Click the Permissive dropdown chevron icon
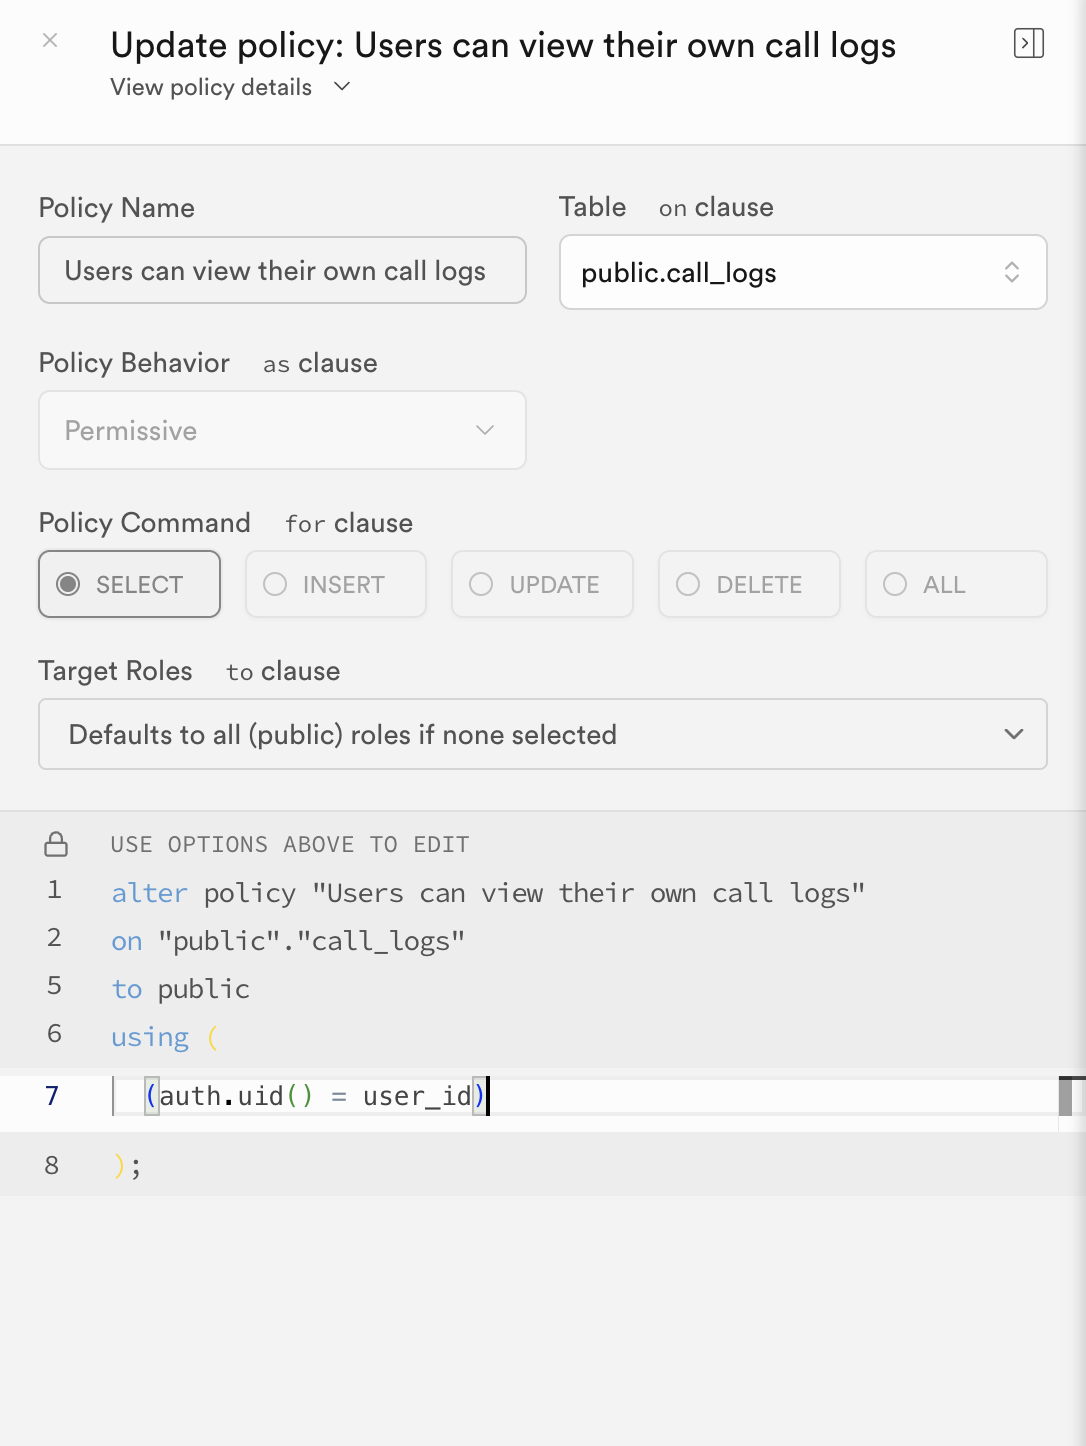The height and width of the screenshot is (1446, 1086). tap(485, 430)
